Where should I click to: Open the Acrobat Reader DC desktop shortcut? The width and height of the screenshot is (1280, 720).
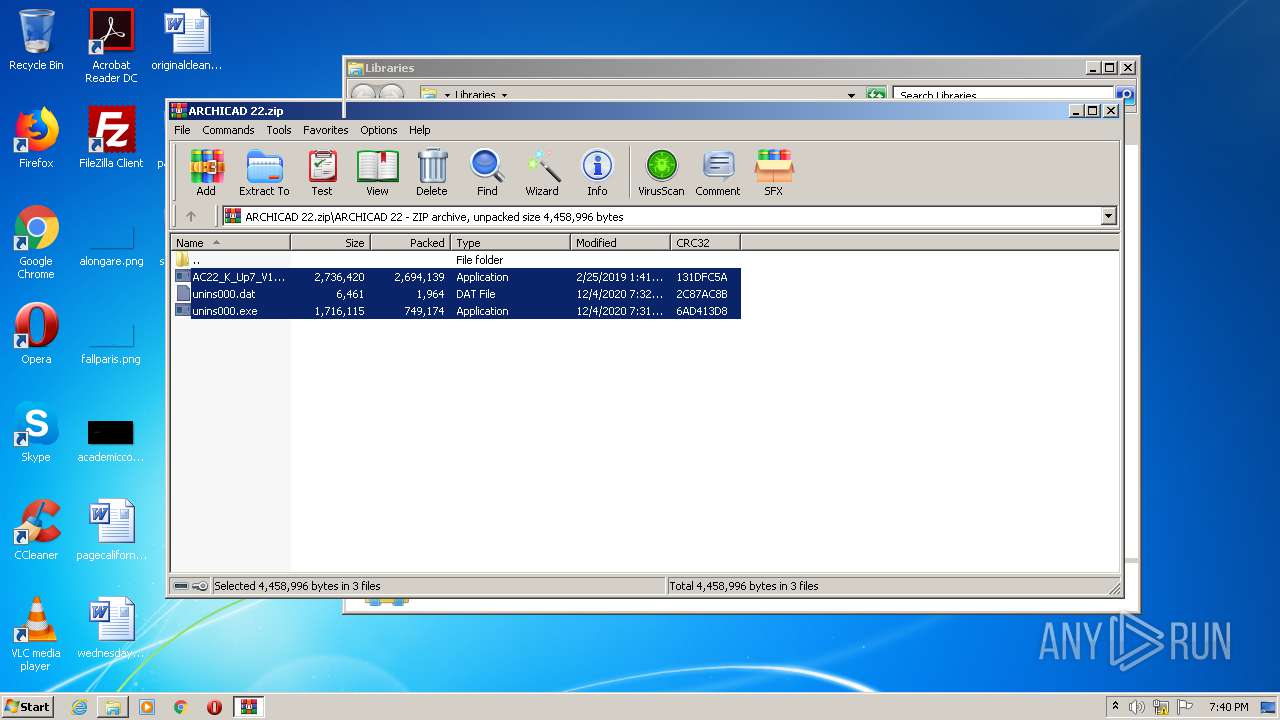pyautogui.click(x=111, y=46)
